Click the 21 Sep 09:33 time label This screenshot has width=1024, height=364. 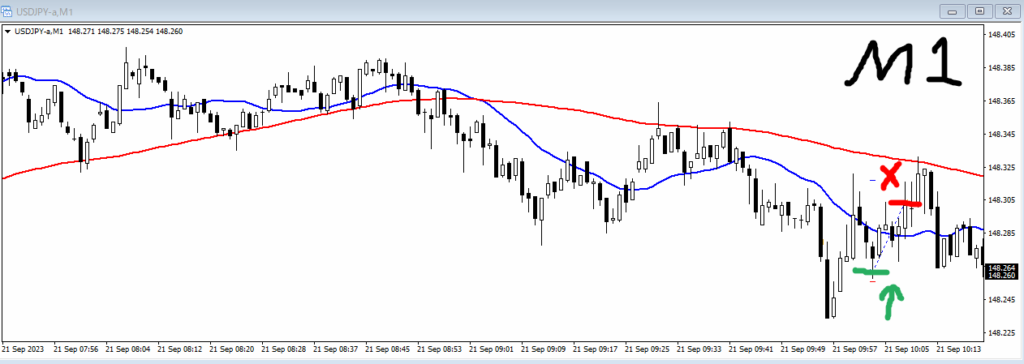699,349
